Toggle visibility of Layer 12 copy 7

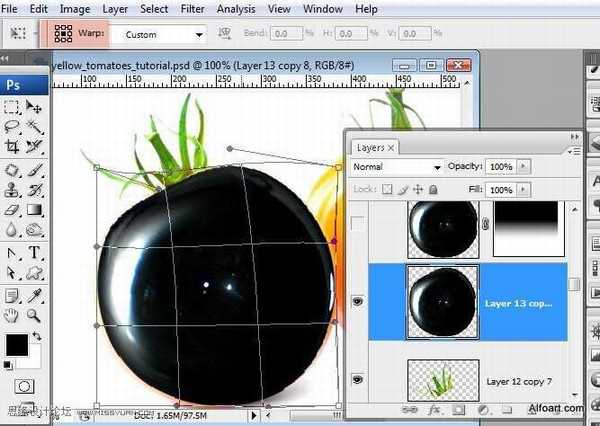coord(360,382)
